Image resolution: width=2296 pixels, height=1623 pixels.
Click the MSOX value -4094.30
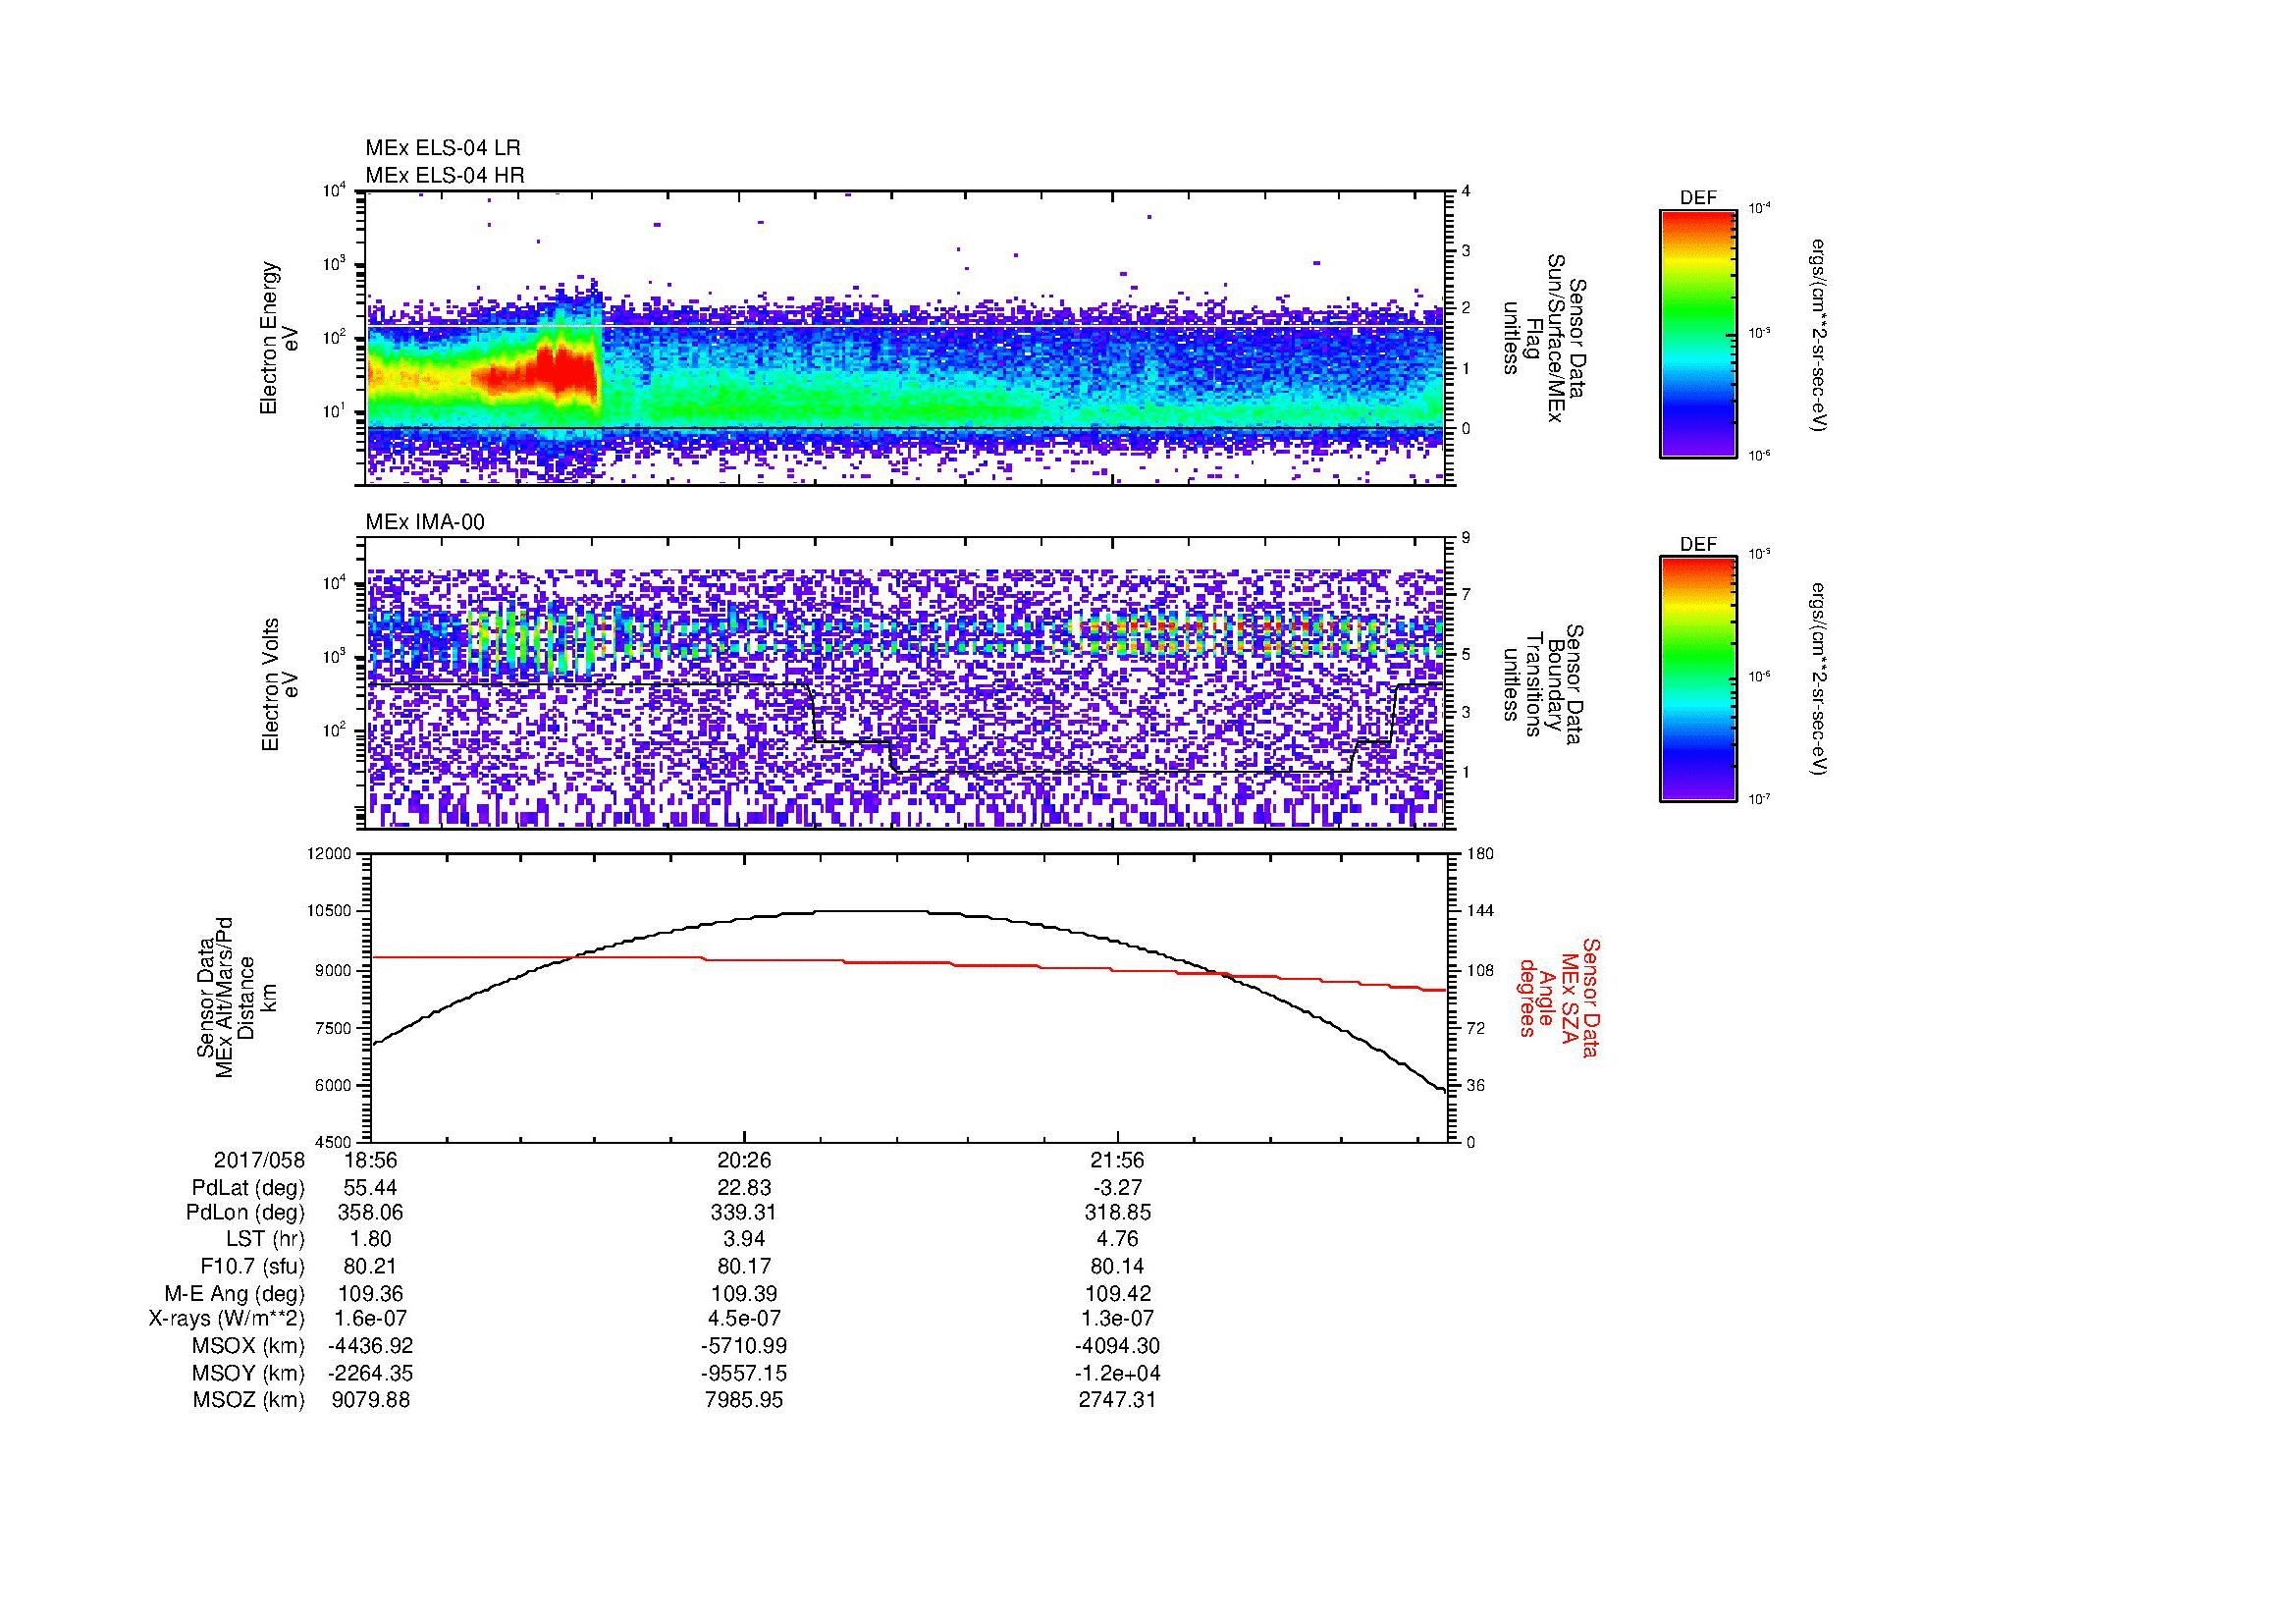click(x=1117, y=1346)
